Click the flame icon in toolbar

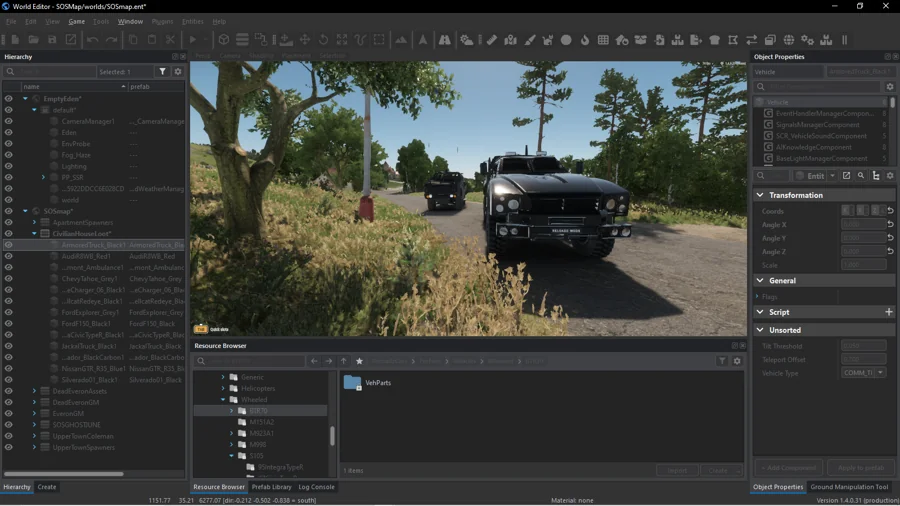(x=585, y=40)
